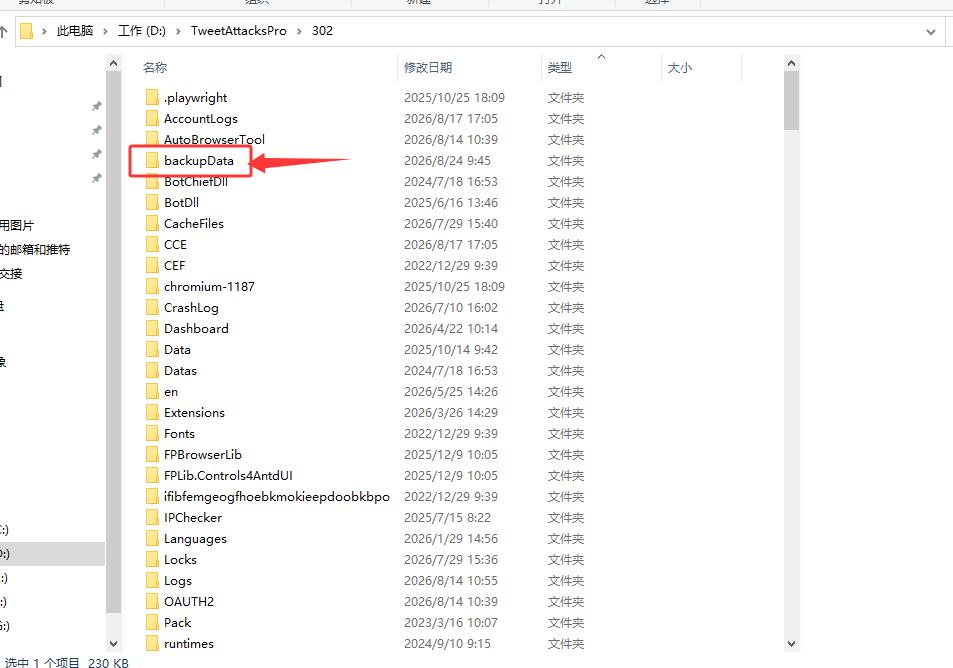Click the date 2025/6/16 13:46

(450, 202)
